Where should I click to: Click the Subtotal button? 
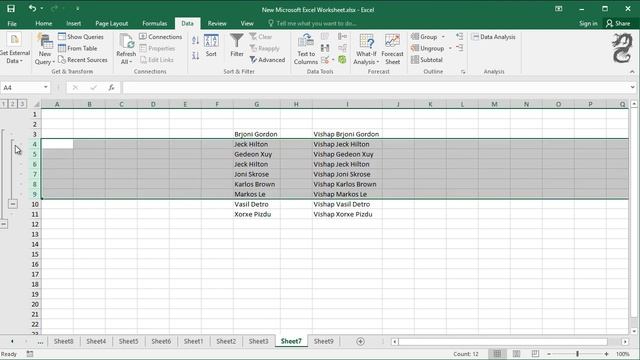[x=427, y=60]
